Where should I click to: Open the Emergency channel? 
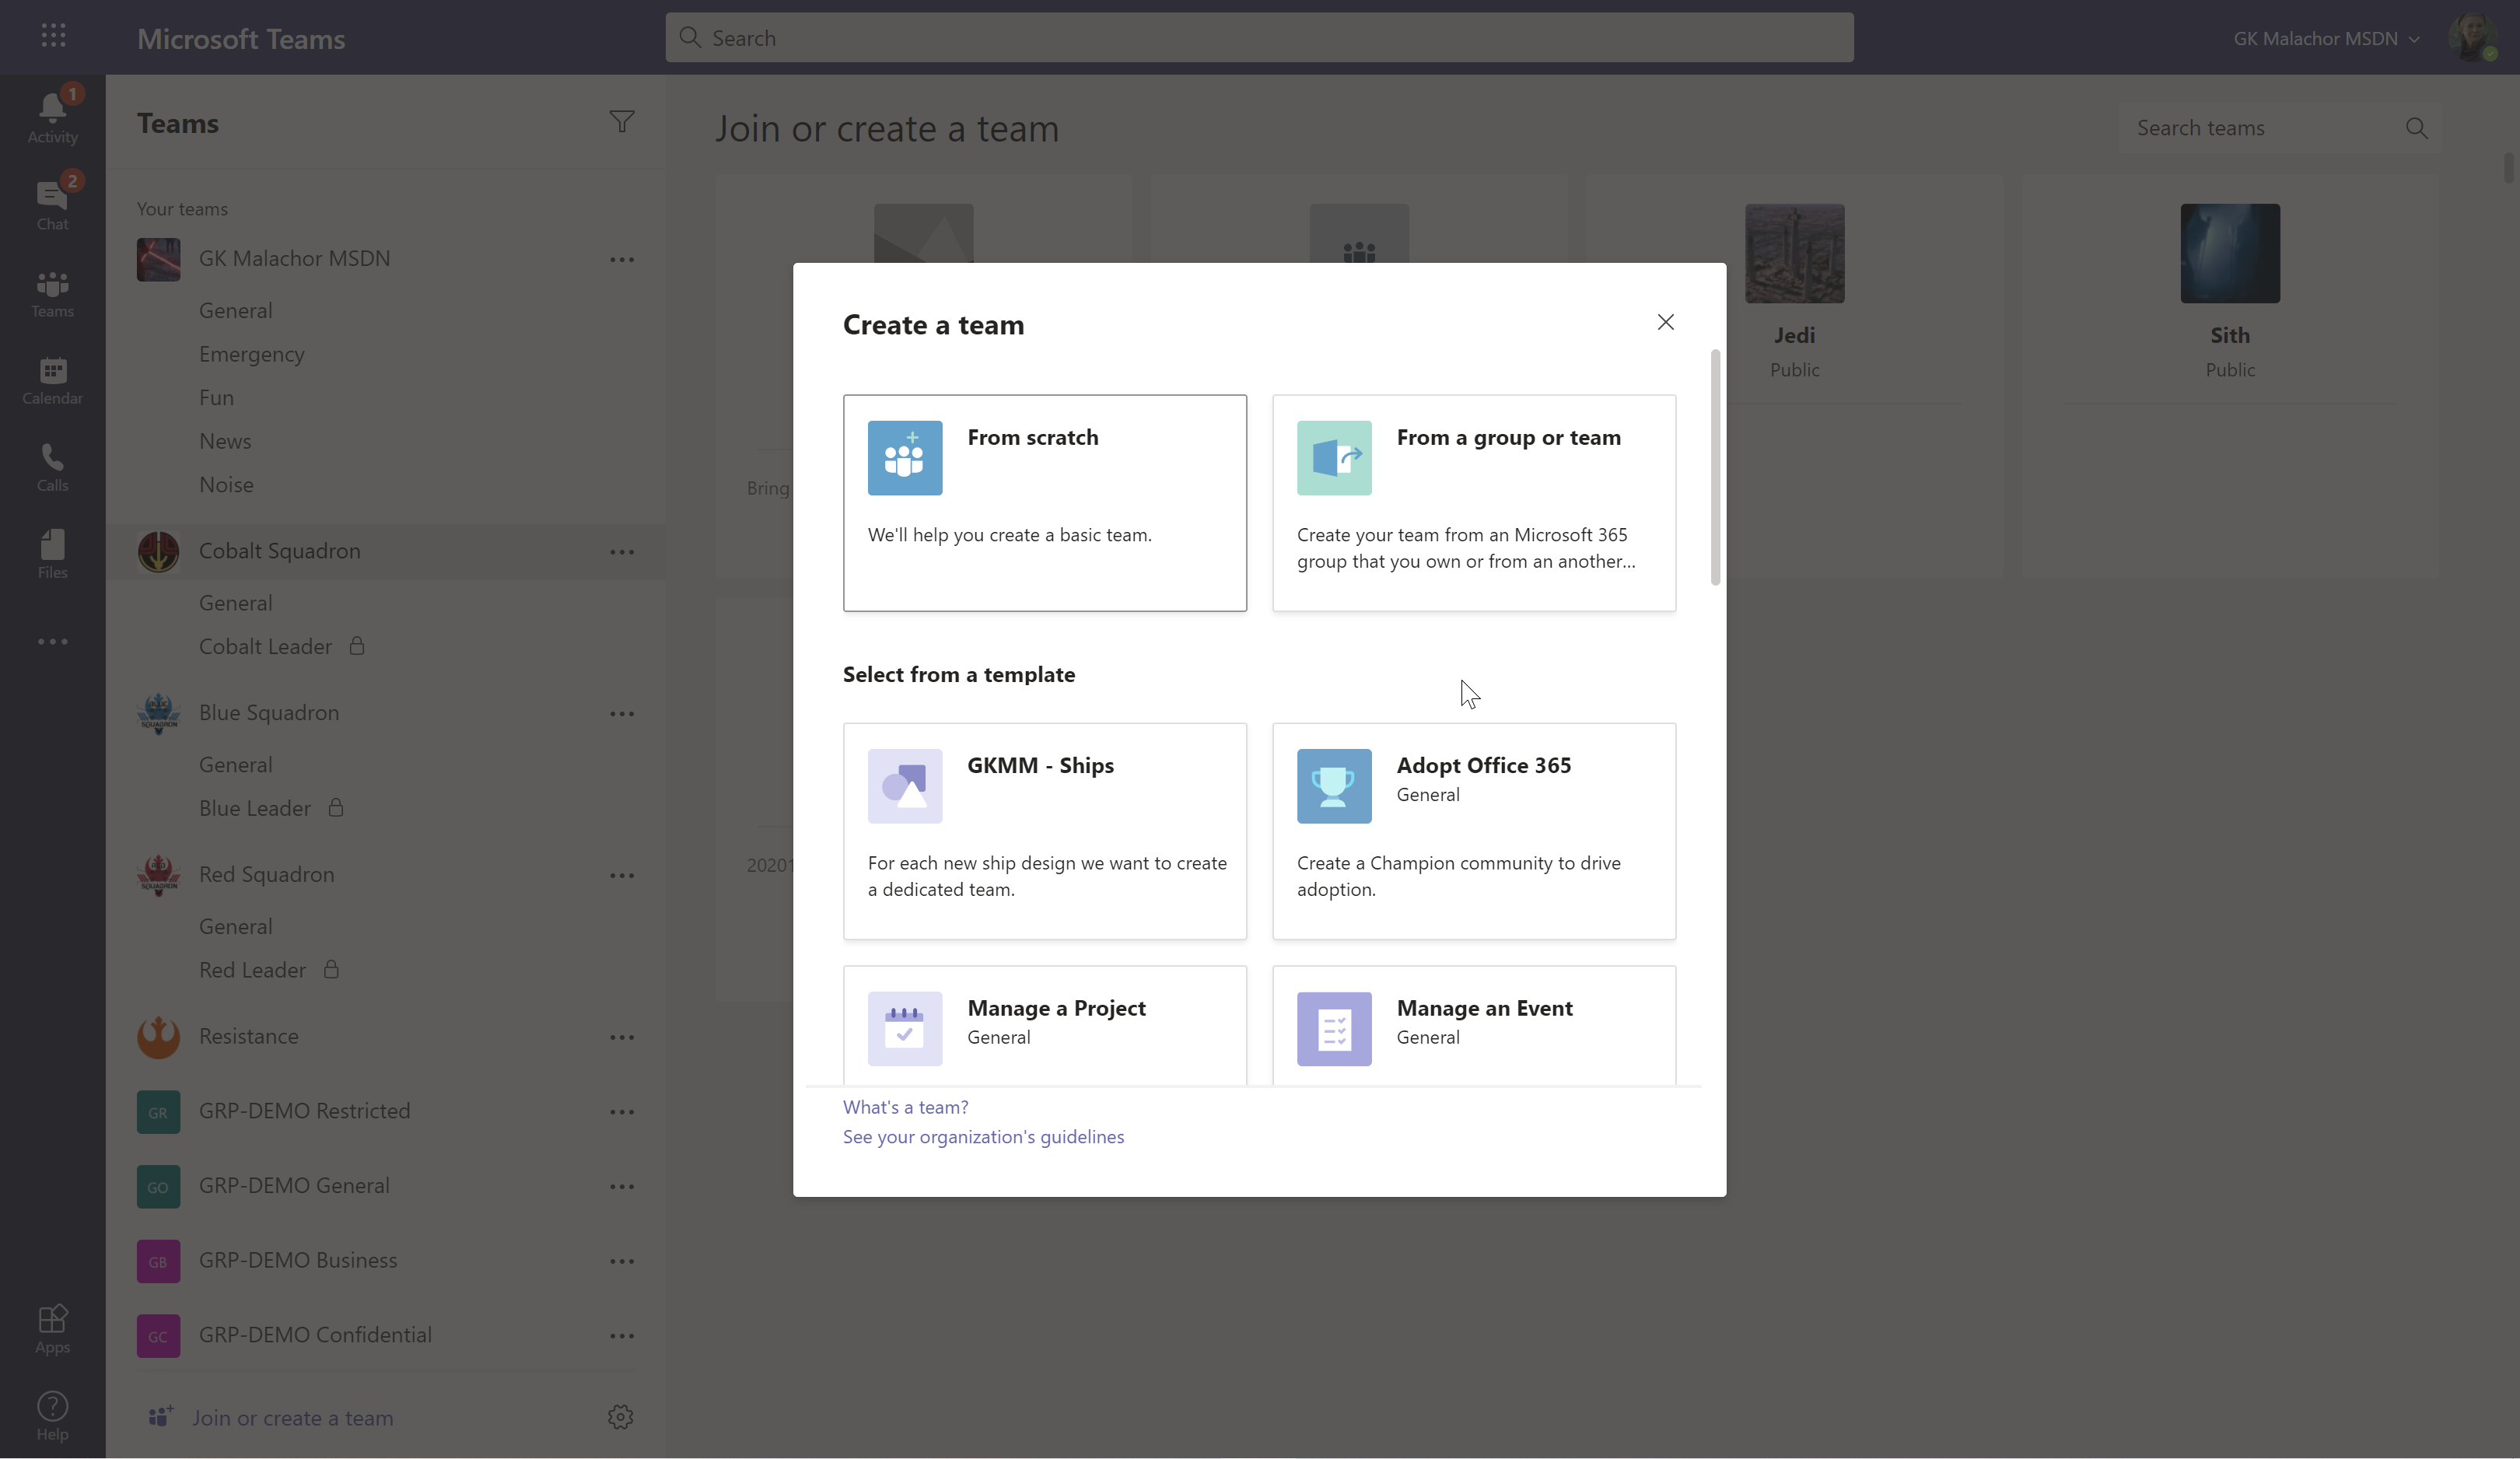pos(251,354)
